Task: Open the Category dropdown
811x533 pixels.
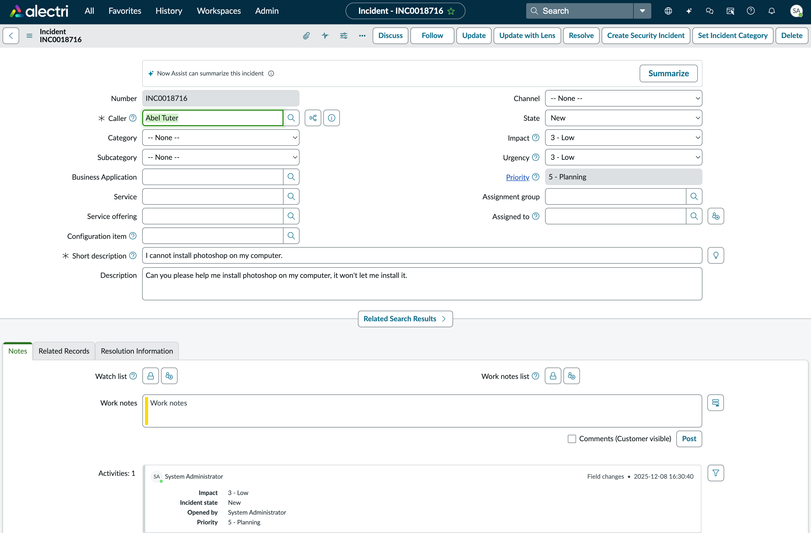Action: [x=220, y=138]
